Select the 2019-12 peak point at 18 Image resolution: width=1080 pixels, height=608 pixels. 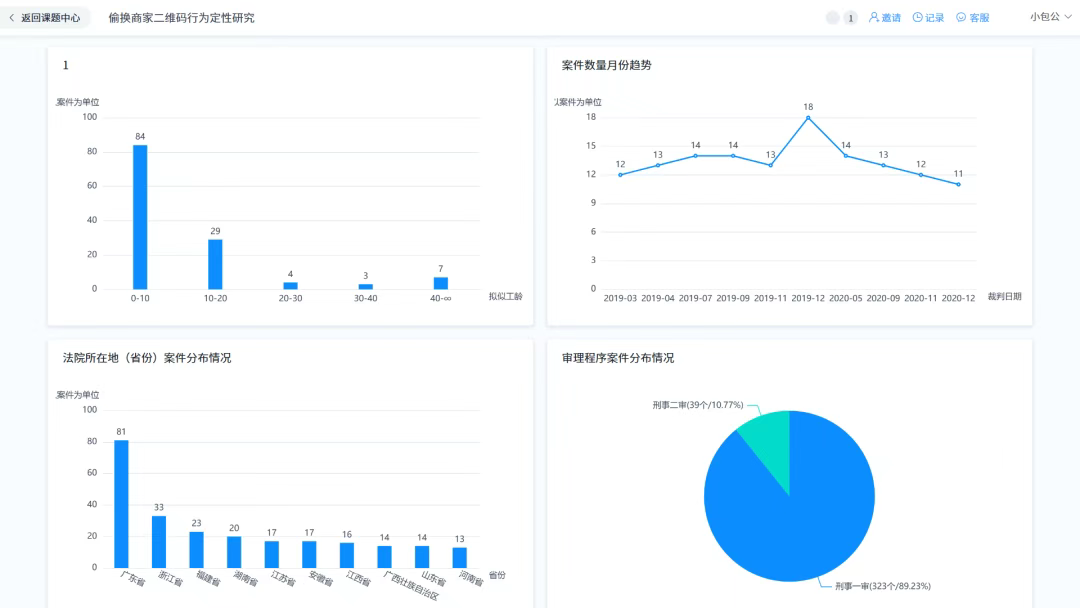tap(808, 118)
